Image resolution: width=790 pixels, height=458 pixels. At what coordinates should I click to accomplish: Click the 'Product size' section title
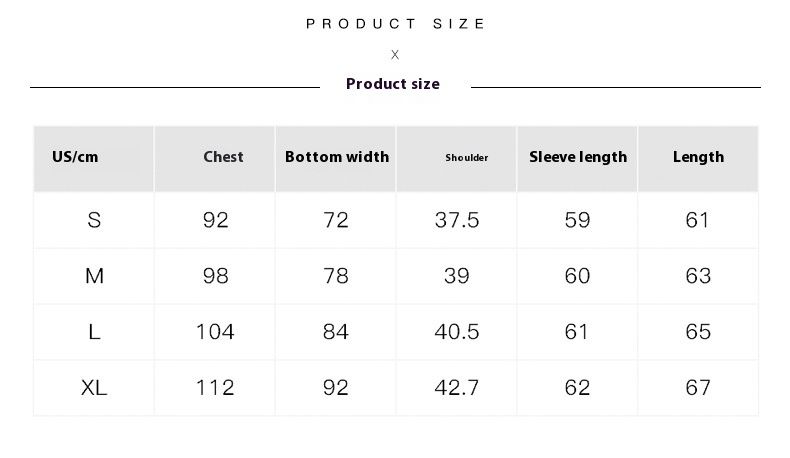pos(393,84)
